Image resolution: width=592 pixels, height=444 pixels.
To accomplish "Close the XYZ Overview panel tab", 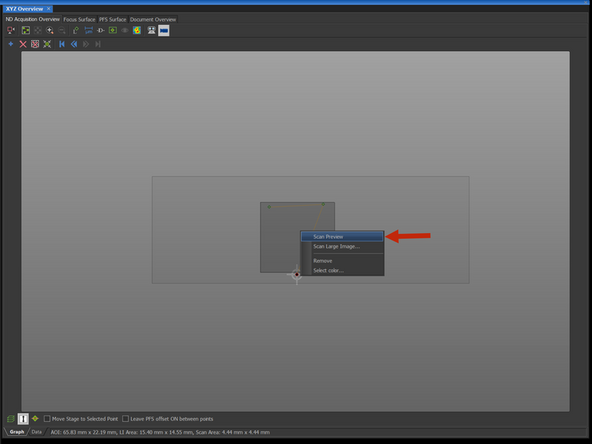I will point(48,9).
